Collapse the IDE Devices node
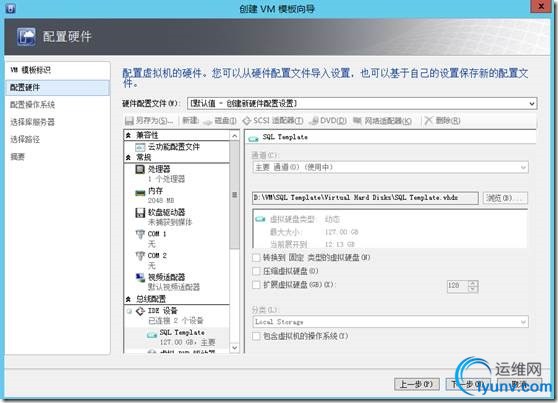The image size is (558, 403). pyautogui.click(x=130, y=312)
